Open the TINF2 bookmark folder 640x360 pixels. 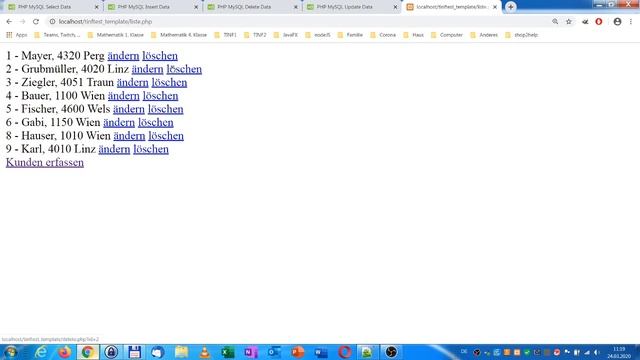[255, 35]
